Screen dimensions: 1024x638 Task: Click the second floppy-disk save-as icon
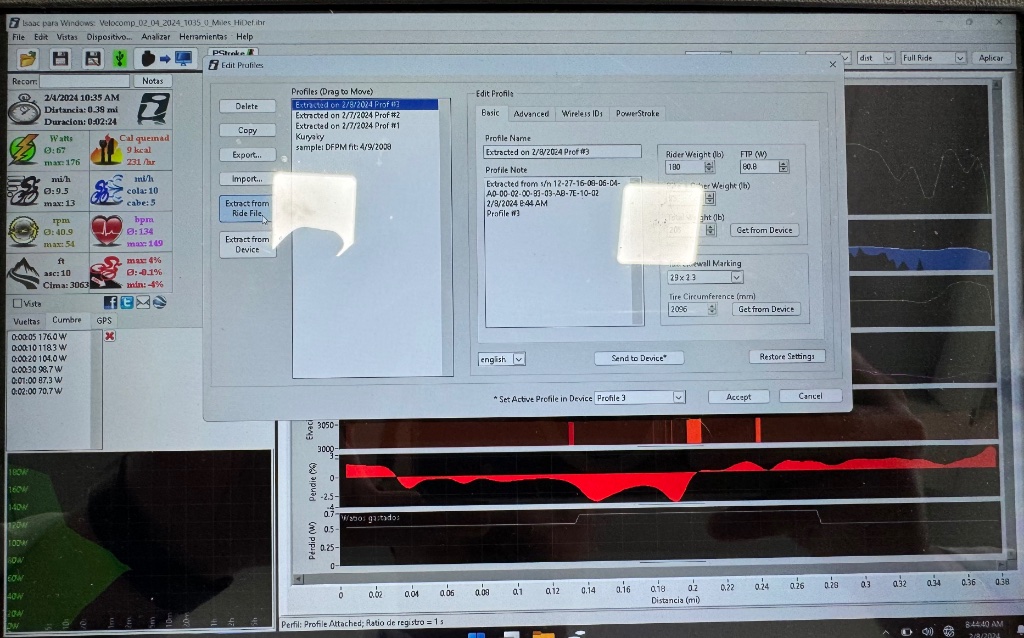92,59
